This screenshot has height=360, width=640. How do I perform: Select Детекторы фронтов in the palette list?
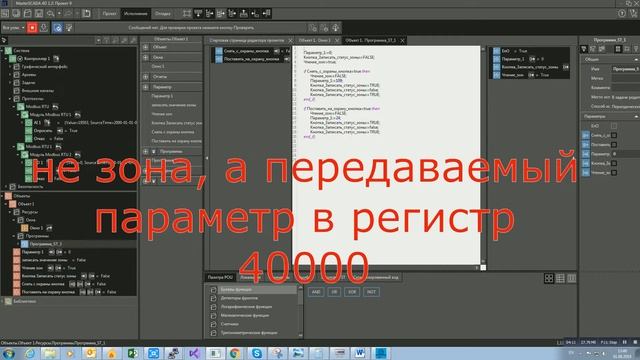point(239,298)
